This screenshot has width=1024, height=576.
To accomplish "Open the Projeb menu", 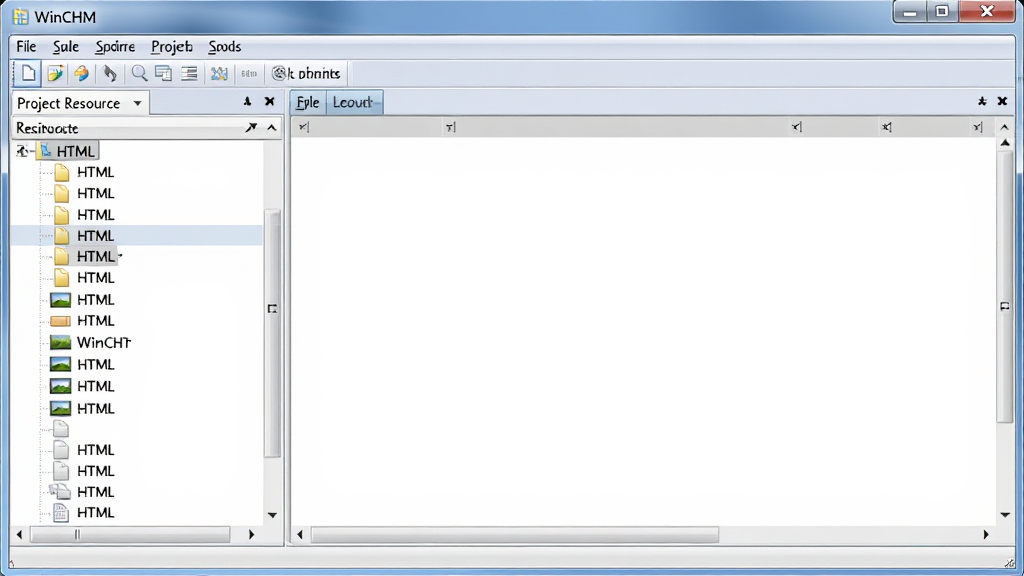I will point(172,46).
